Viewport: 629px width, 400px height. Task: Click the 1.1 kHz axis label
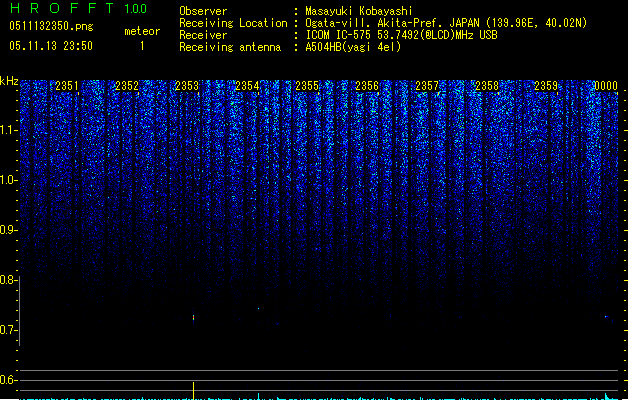coord(8,130)
